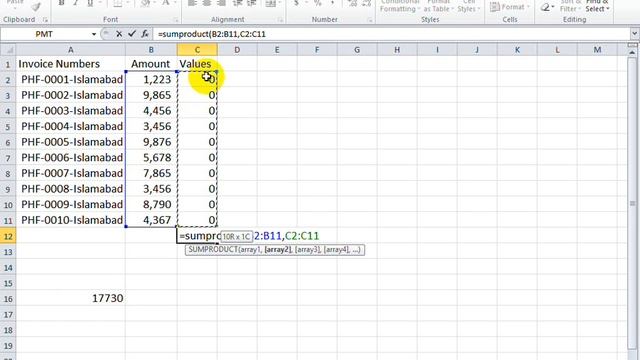
Task: Click the Select All corner button
Action: pyautogui.click(x=8, y=50)
